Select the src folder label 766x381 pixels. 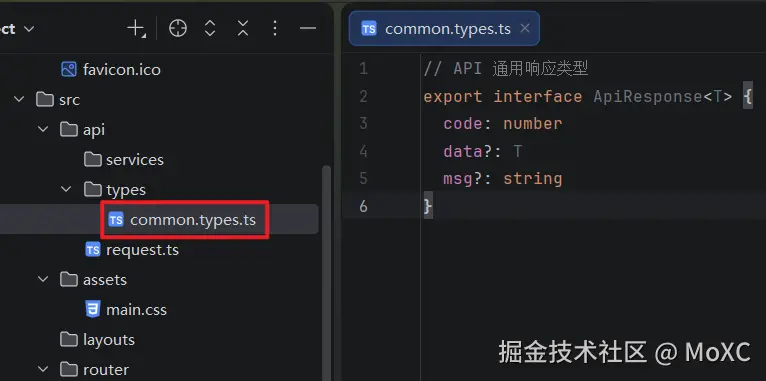point(69,100)
